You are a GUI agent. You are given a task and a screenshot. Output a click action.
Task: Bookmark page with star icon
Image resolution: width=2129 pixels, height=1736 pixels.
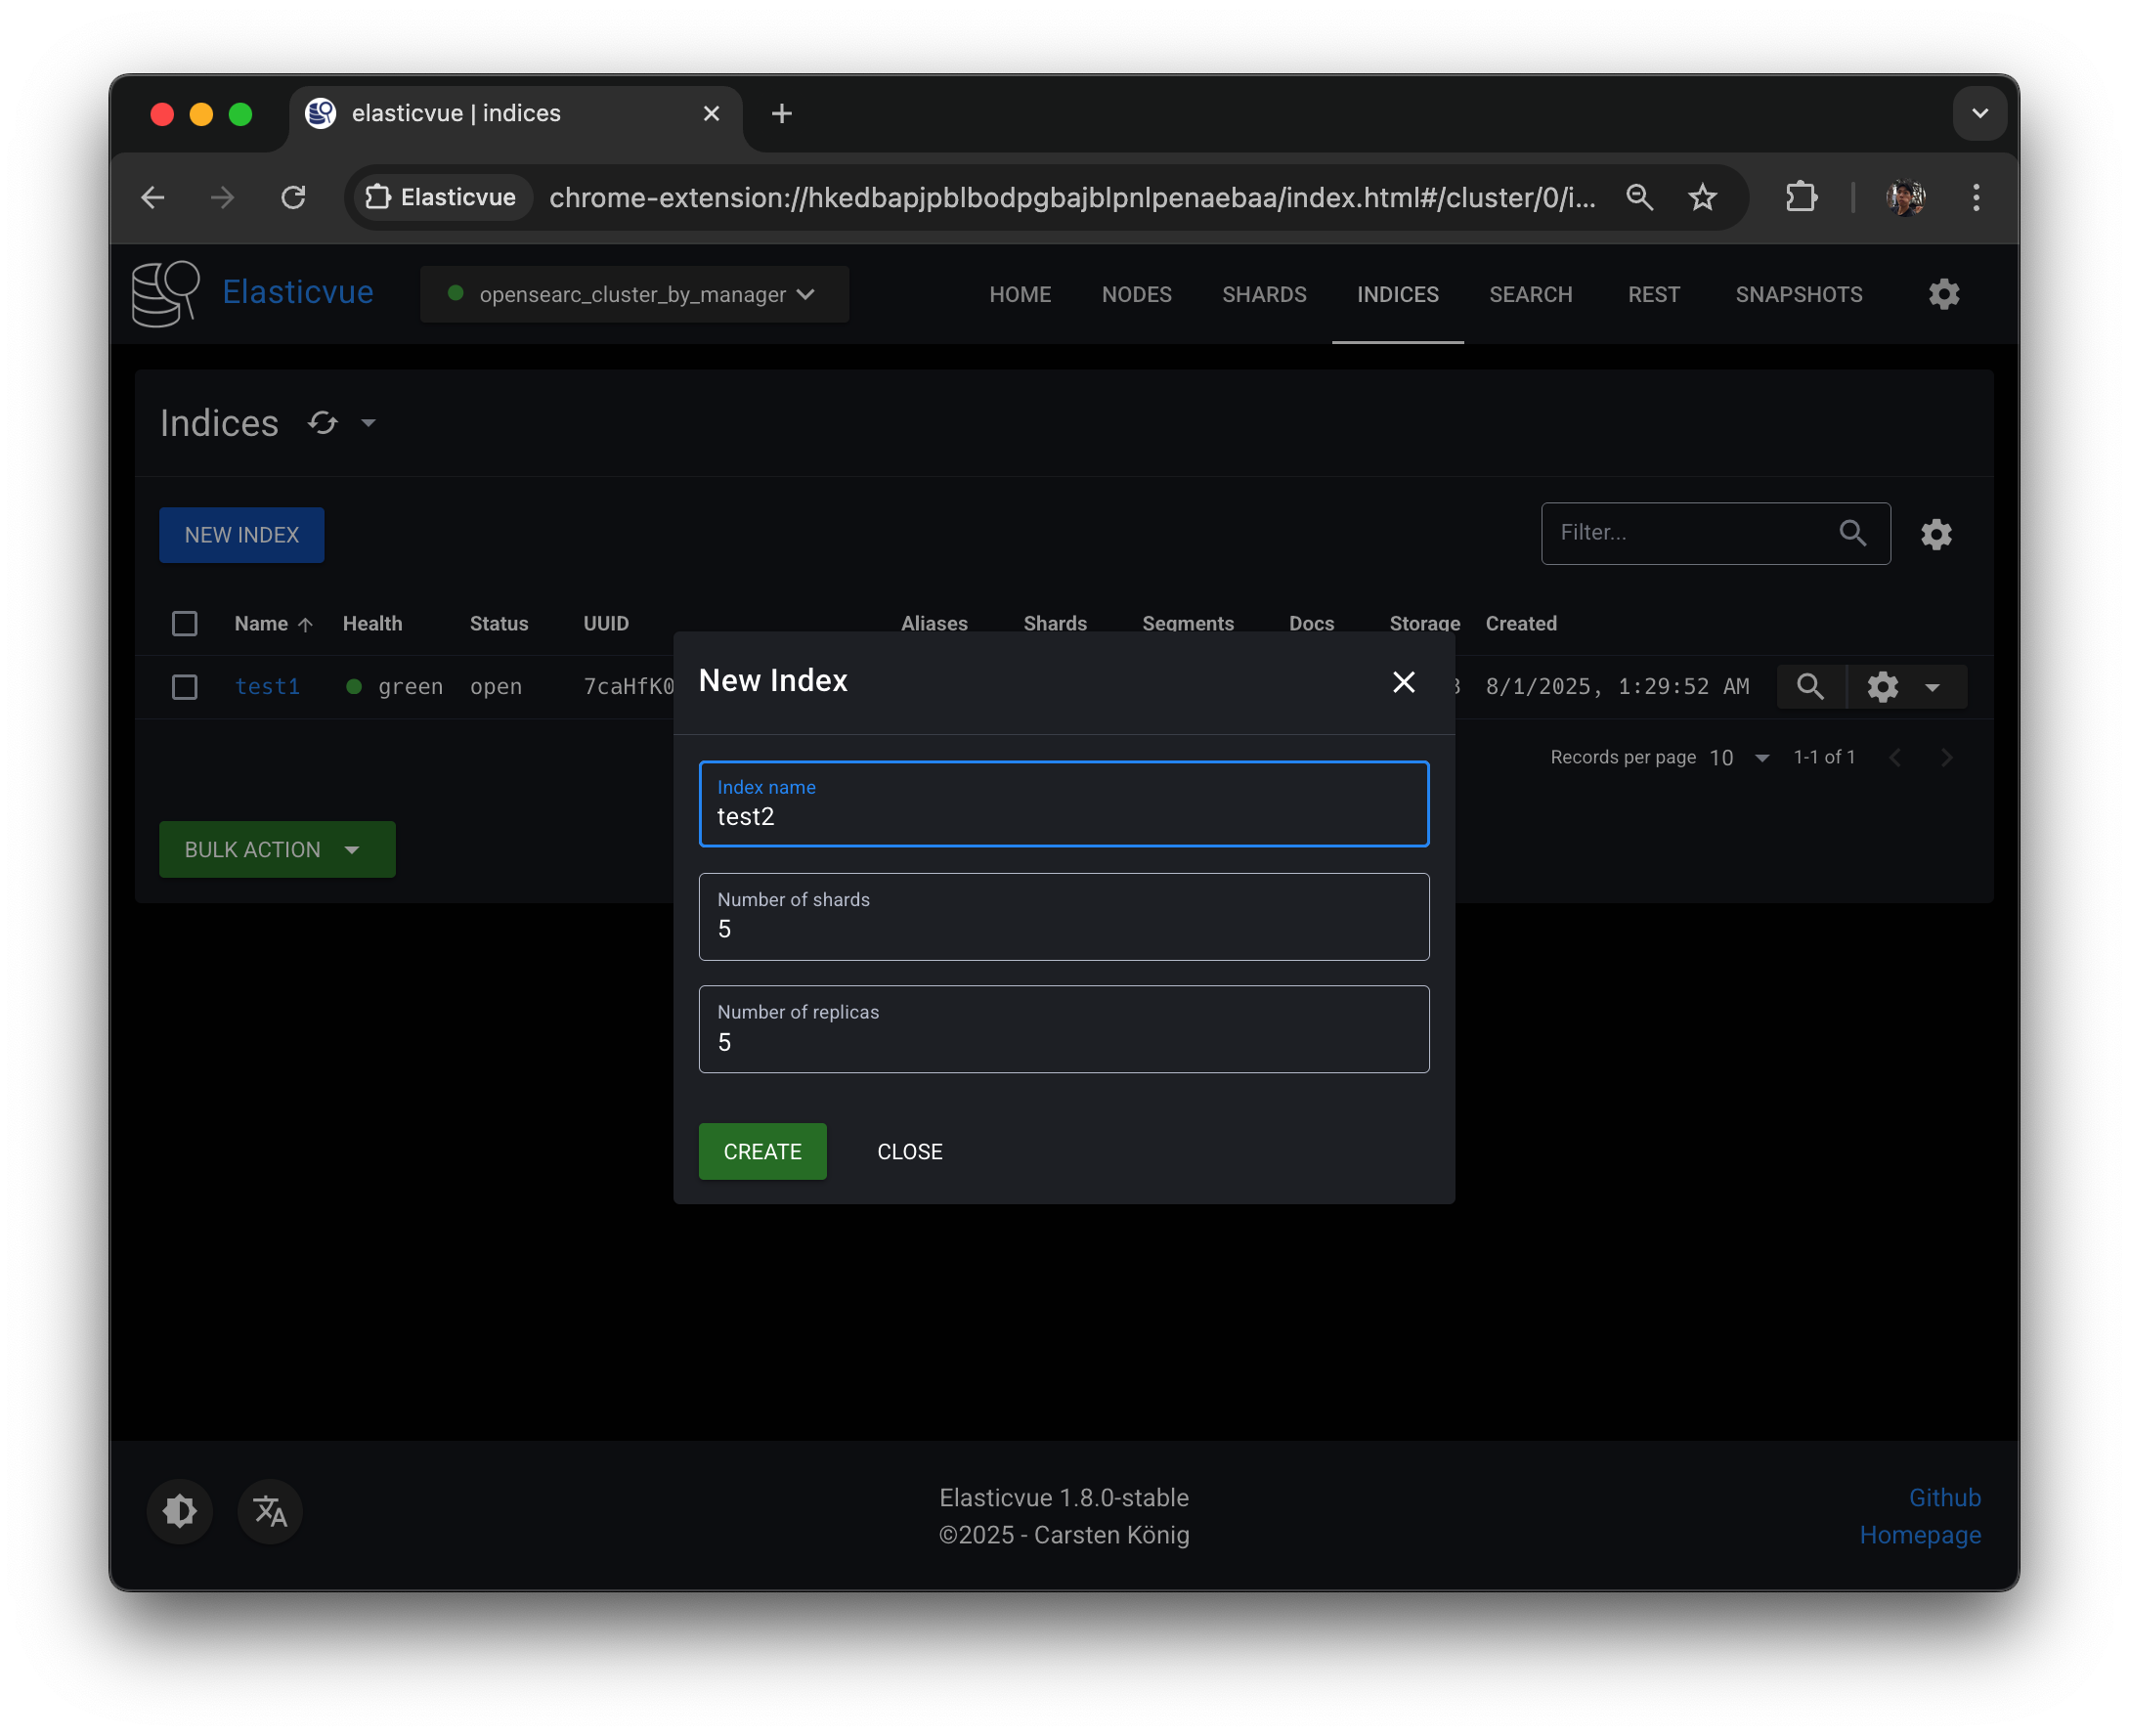point(1702,197)
